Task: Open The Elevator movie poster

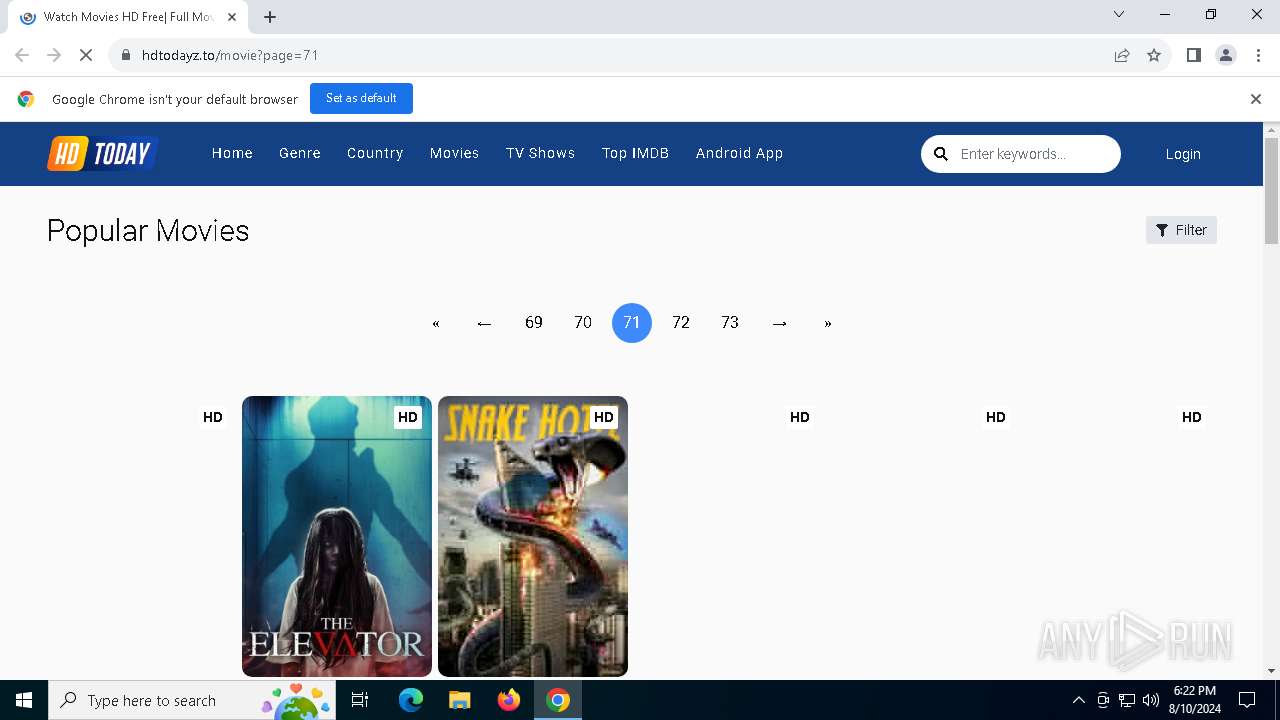Action: coord(337,536)
